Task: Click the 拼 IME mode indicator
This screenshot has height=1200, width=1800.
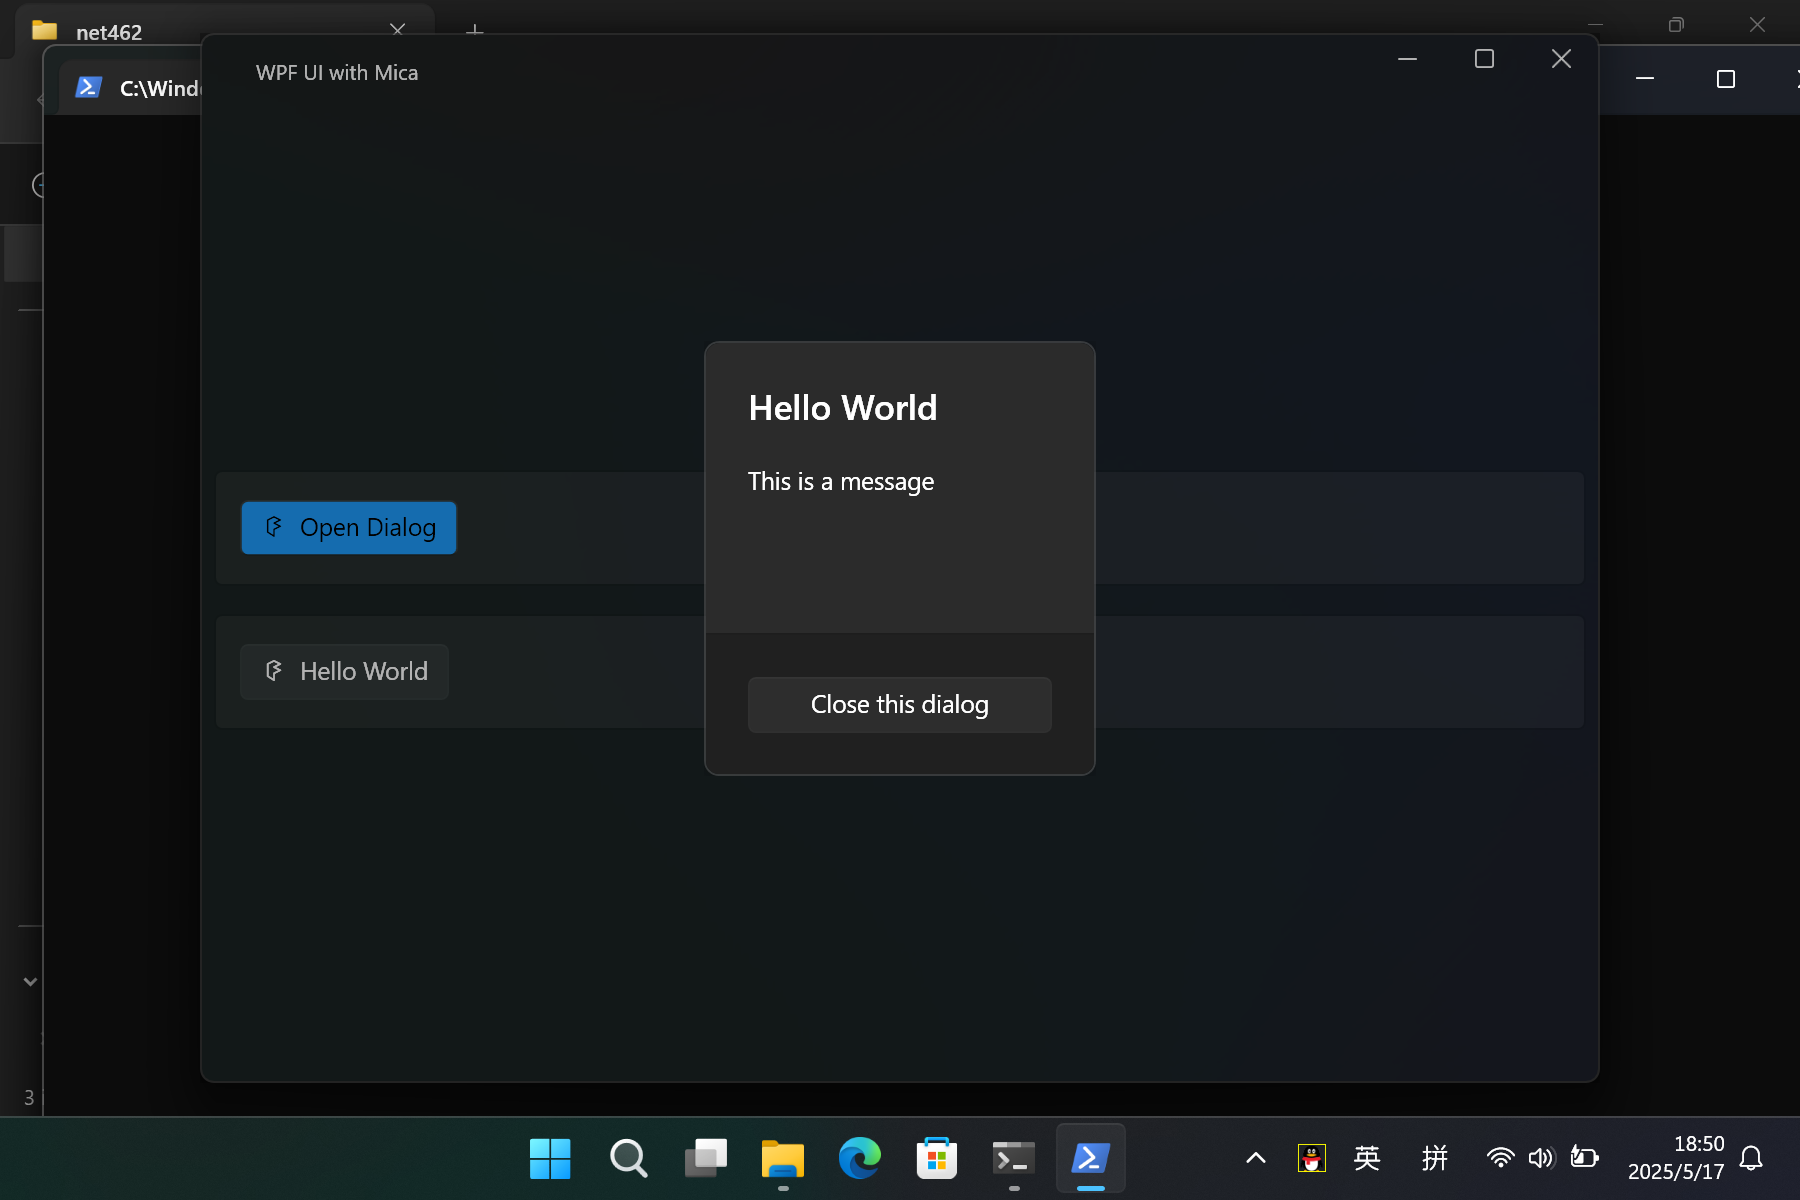Action: tap(1434, 1158)
